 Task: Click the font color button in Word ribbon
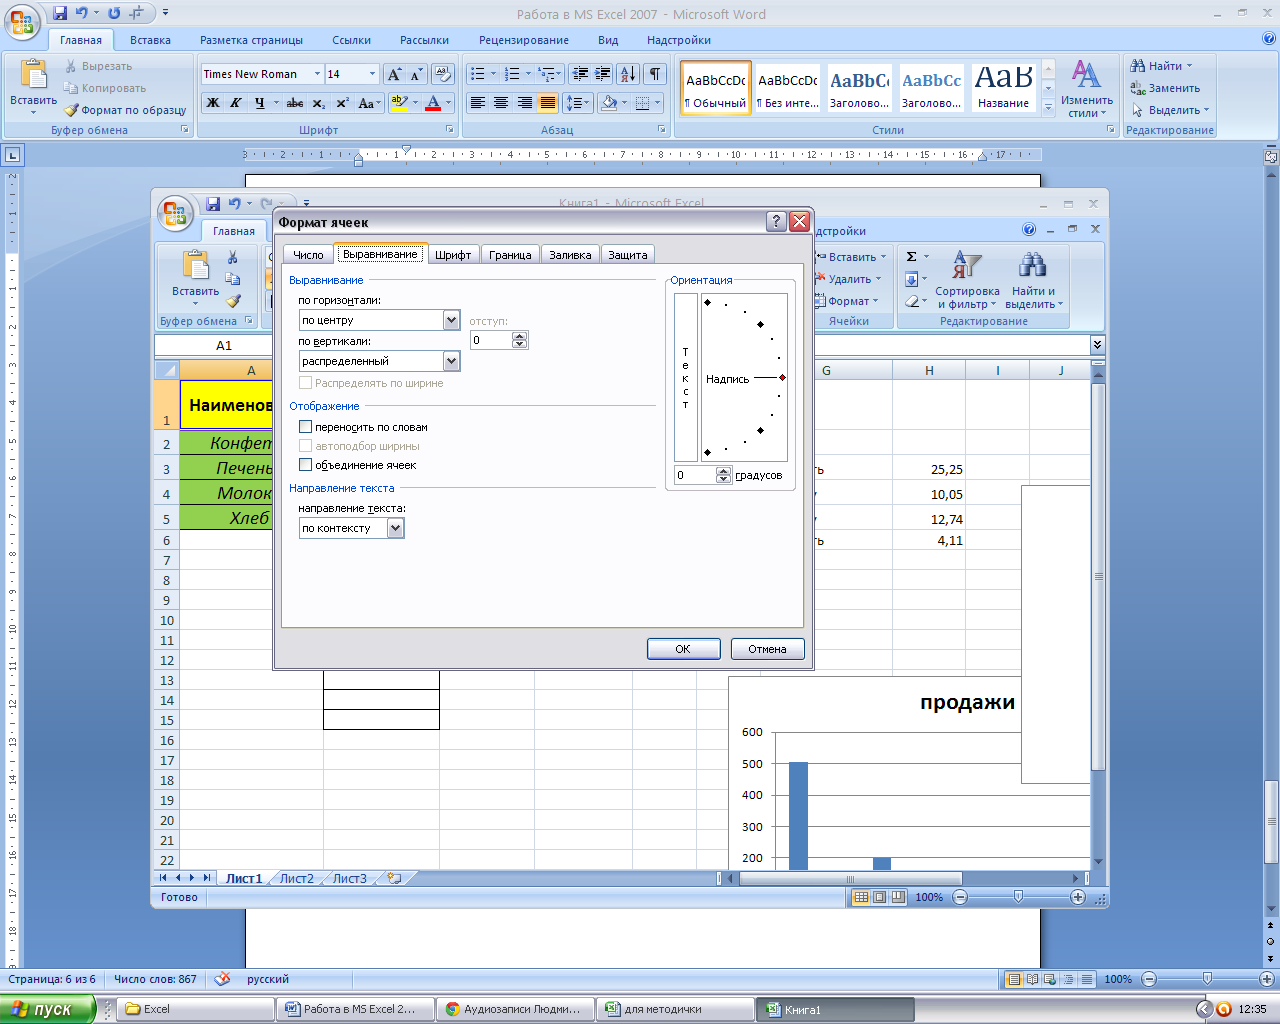(433, 103)
